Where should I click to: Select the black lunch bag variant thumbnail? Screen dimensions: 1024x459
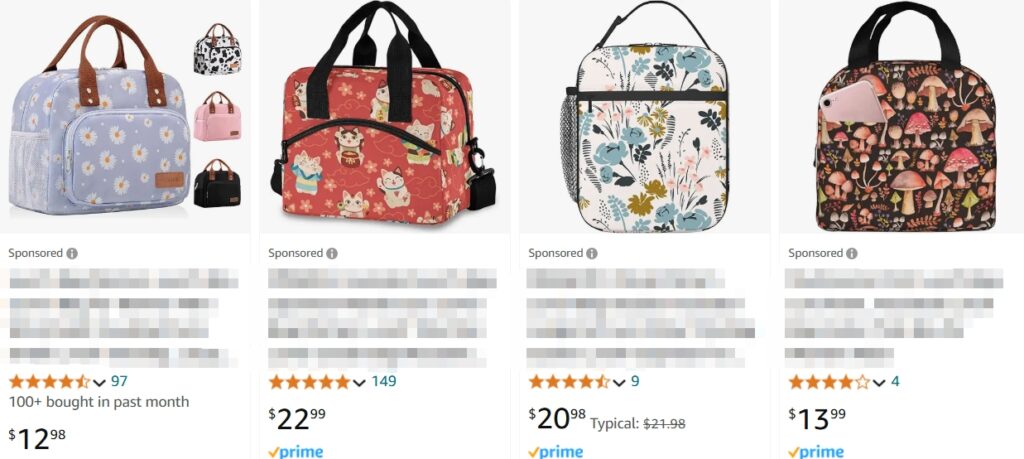pos(217,183)
